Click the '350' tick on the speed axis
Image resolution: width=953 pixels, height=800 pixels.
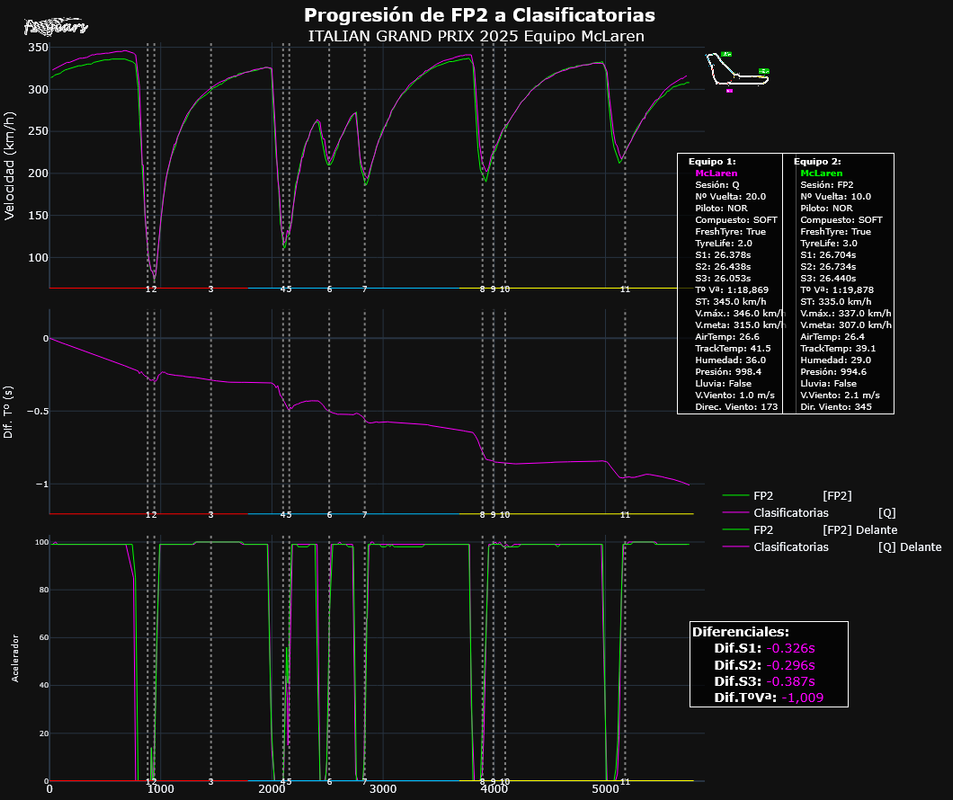(x=38, y=47)
